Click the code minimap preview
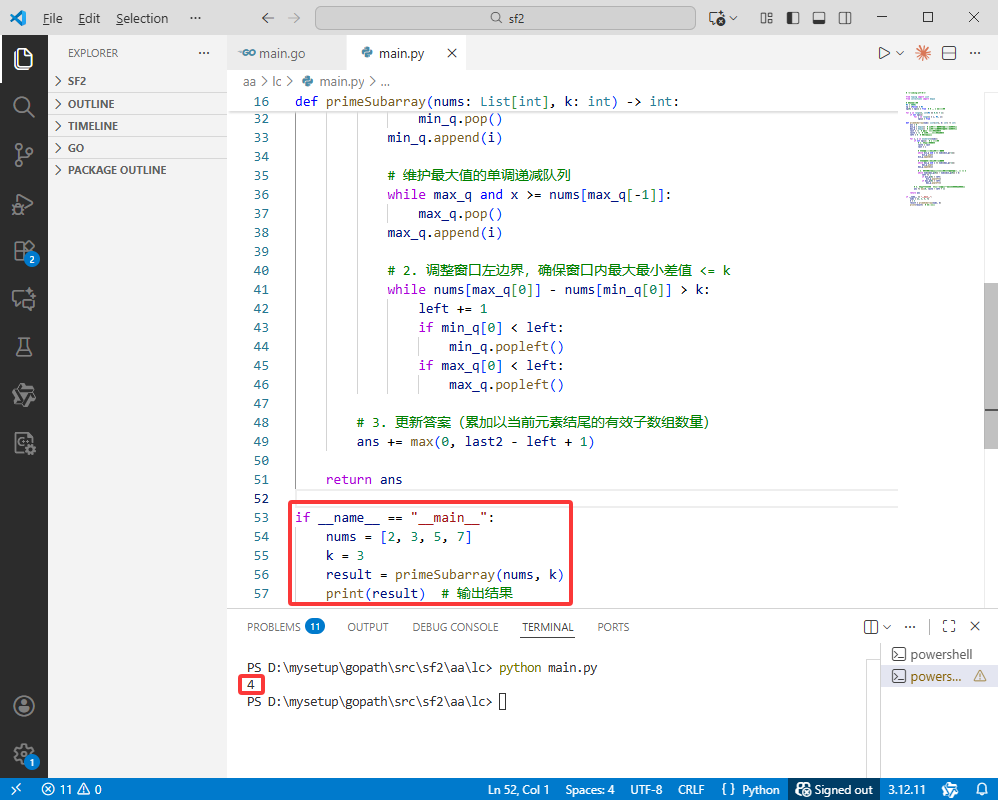The height and width of the screenshot is (800, 998). point(936,150)
